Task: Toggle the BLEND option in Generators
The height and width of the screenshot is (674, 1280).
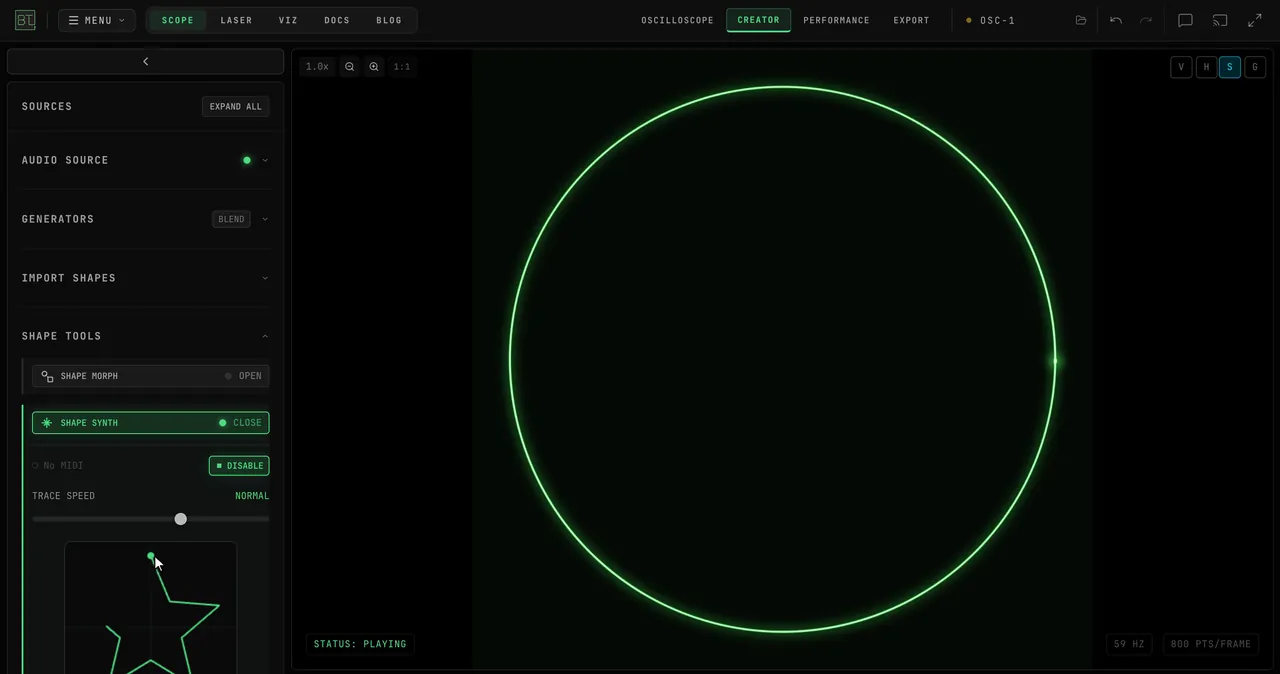Action: pos(231,219)
